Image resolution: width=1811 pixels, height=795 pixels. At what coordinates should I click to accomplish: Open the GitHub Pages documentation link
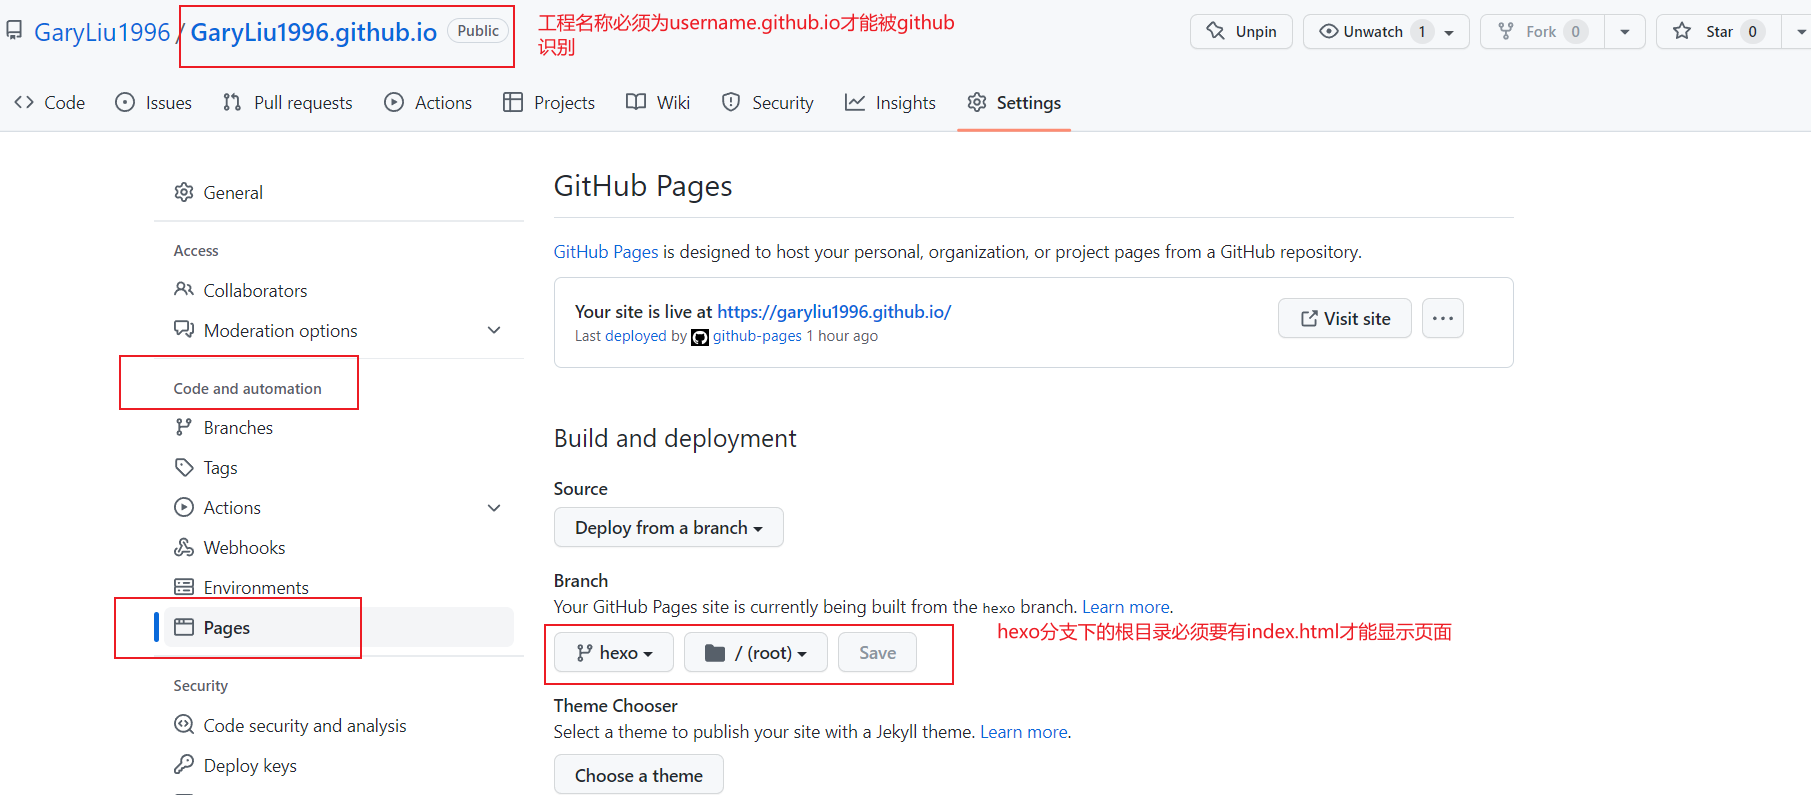pyautogui.click(x=606, y=252)
